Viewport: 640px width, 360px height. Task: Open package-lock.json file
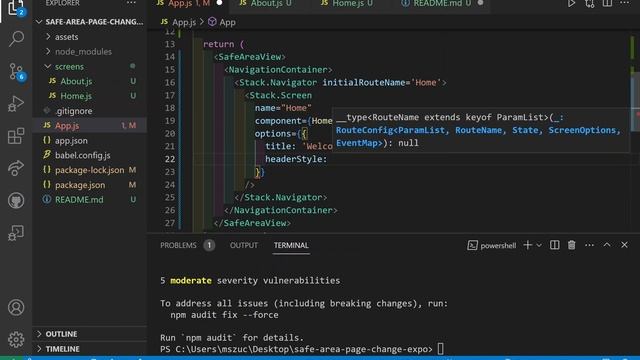tap(89, 170)
